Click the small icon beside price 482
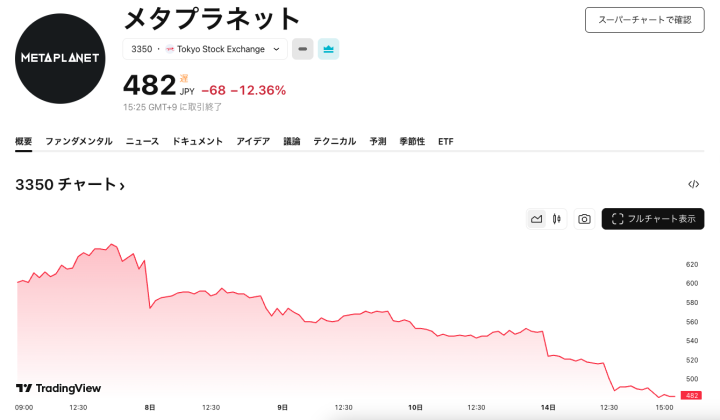Screen dimensions: 720x420 [x=184, y=78]
